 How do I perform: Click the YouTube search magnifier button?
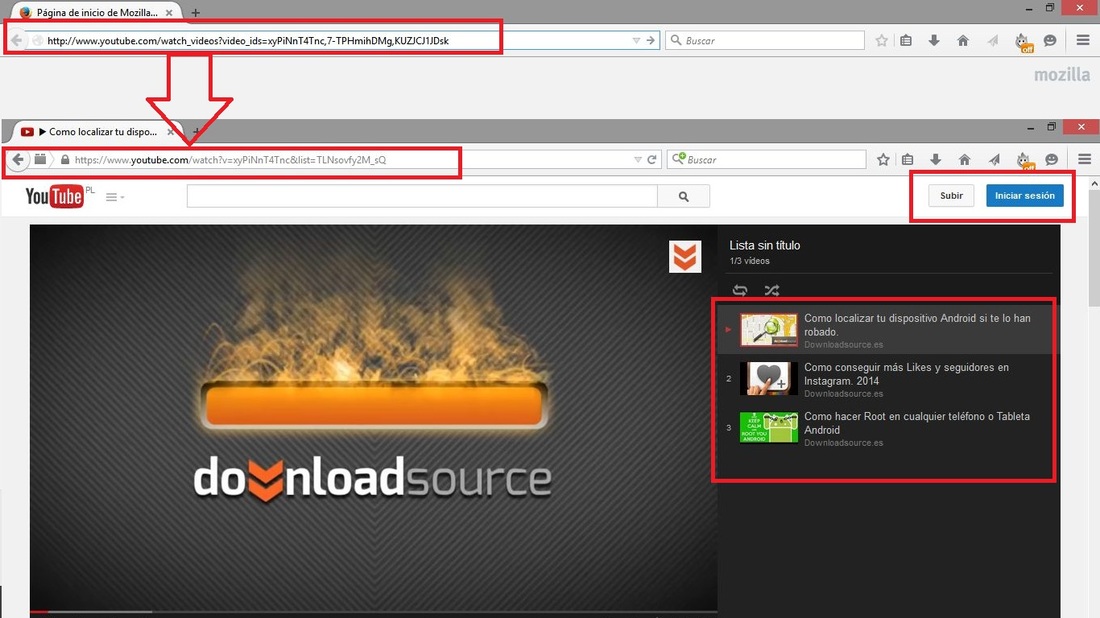tap(683, 196)
